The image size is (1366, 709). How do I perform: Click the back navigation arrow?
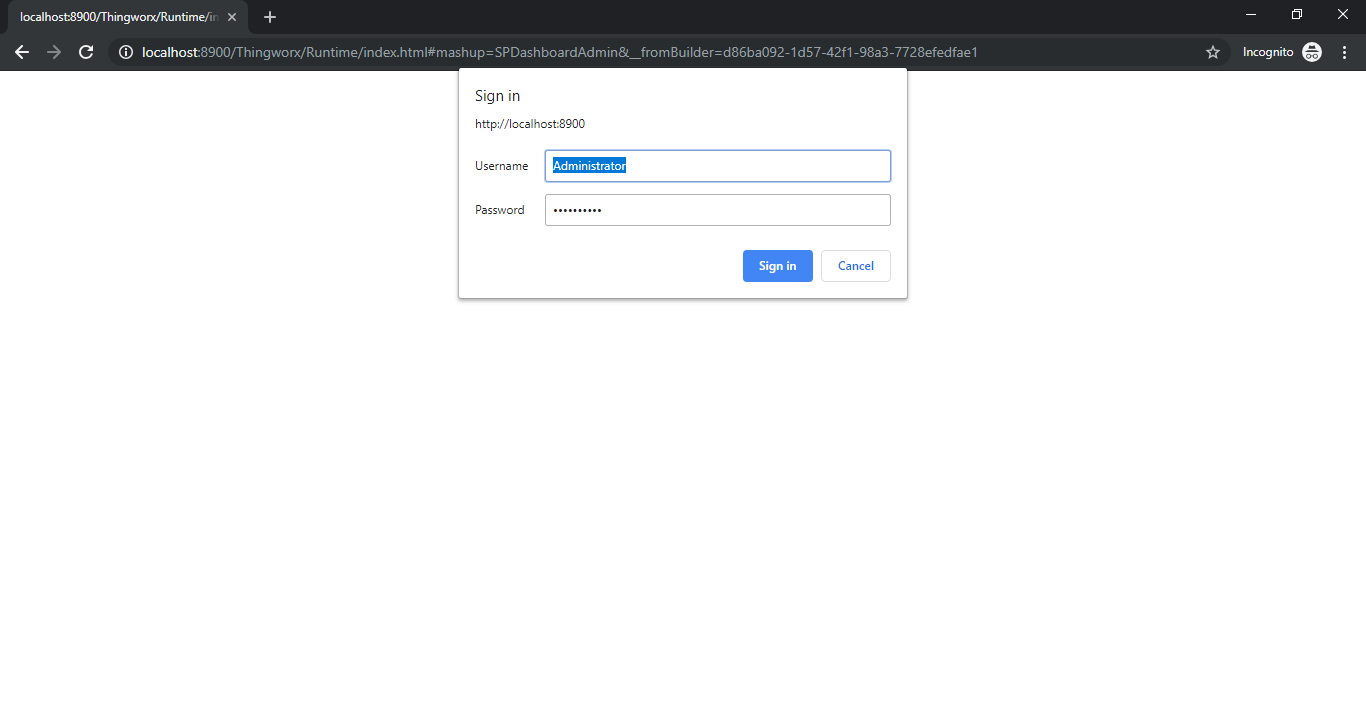tap(22, 52)
